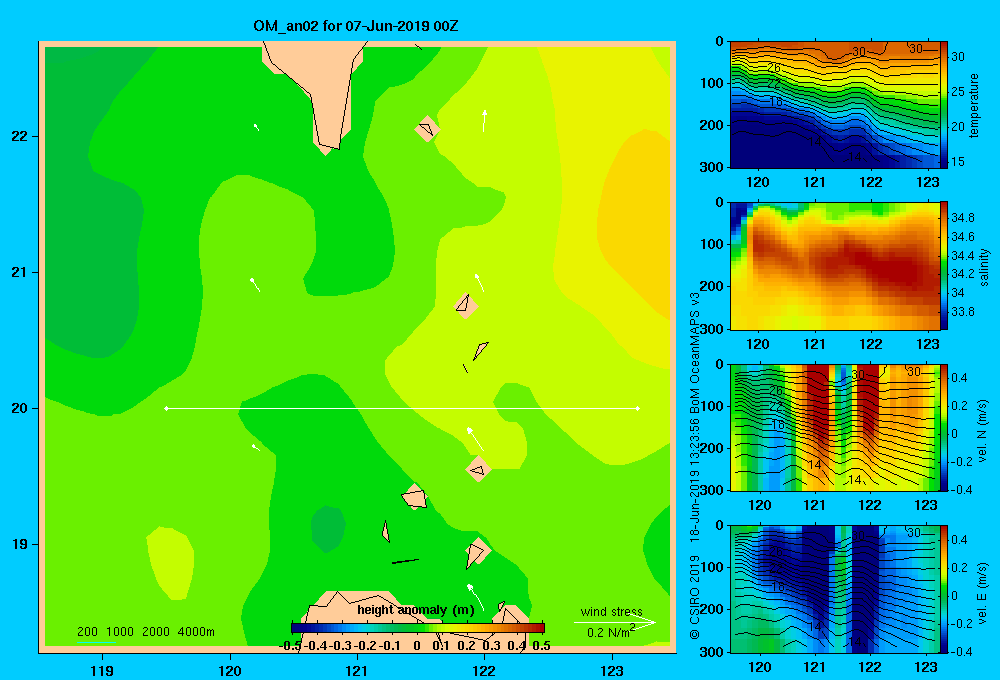
Task: Click the "wind stress" legend label
Action: point(612,611)
